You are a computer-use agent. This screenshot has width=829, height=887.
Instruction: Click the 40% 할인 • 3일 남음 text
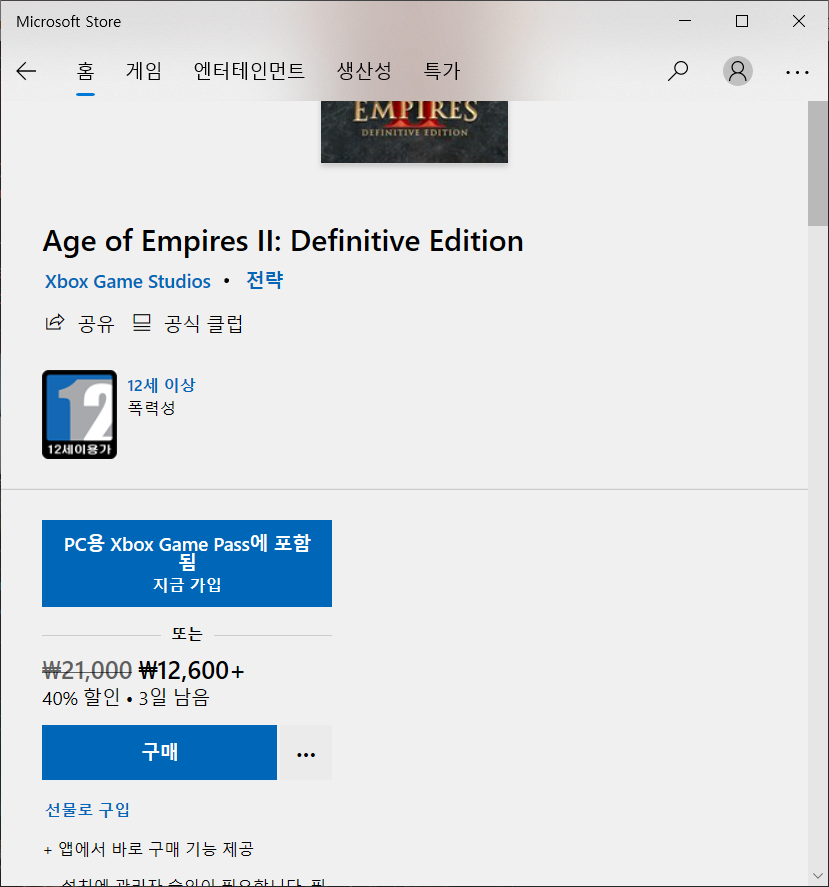[126, 697]
